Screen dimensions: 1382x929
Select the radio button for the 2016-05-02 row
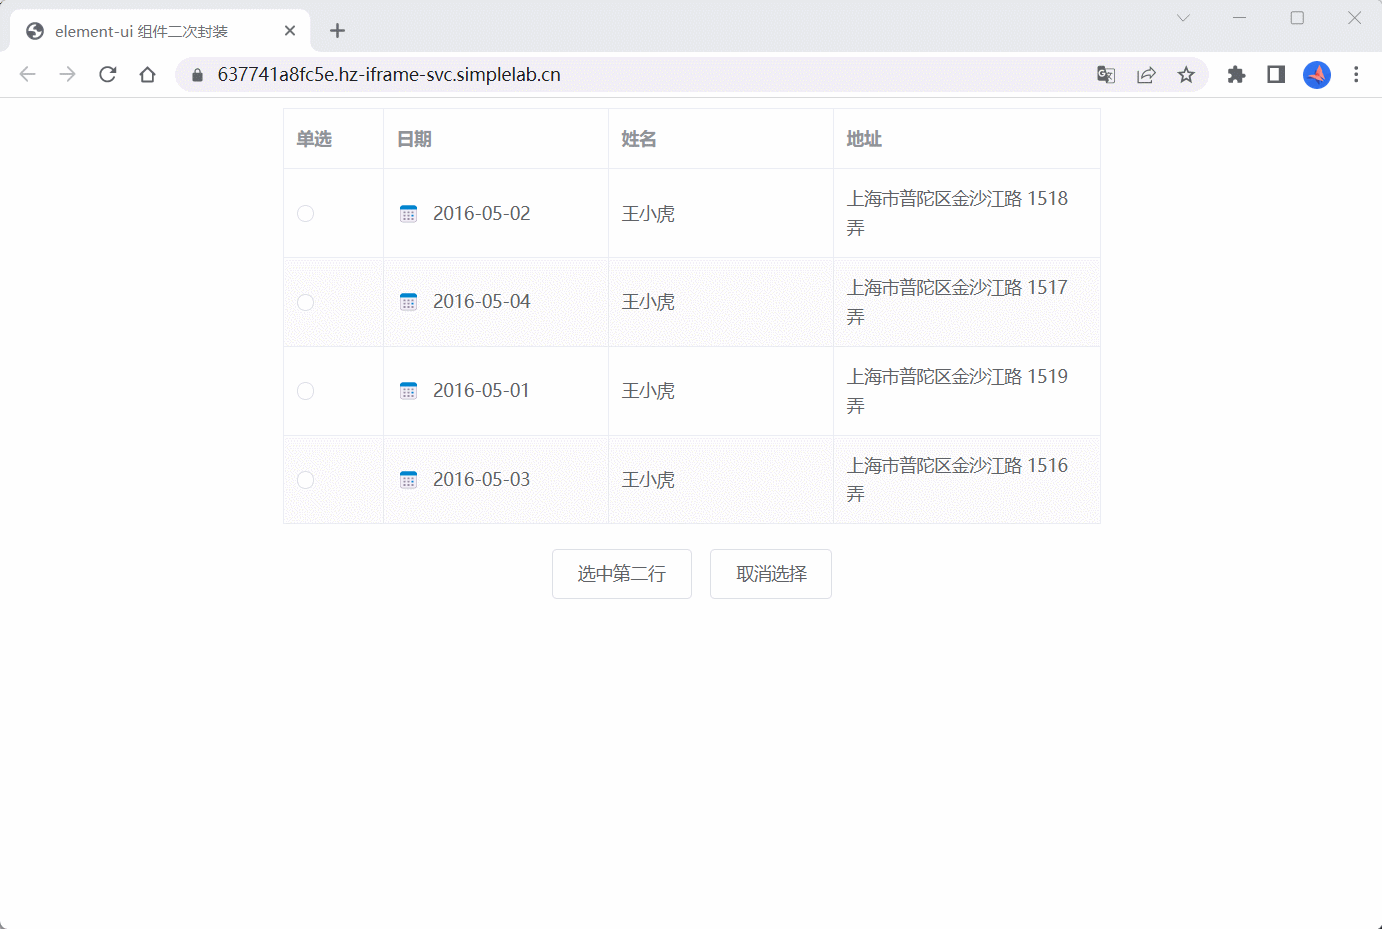click(x=306, y=214)
